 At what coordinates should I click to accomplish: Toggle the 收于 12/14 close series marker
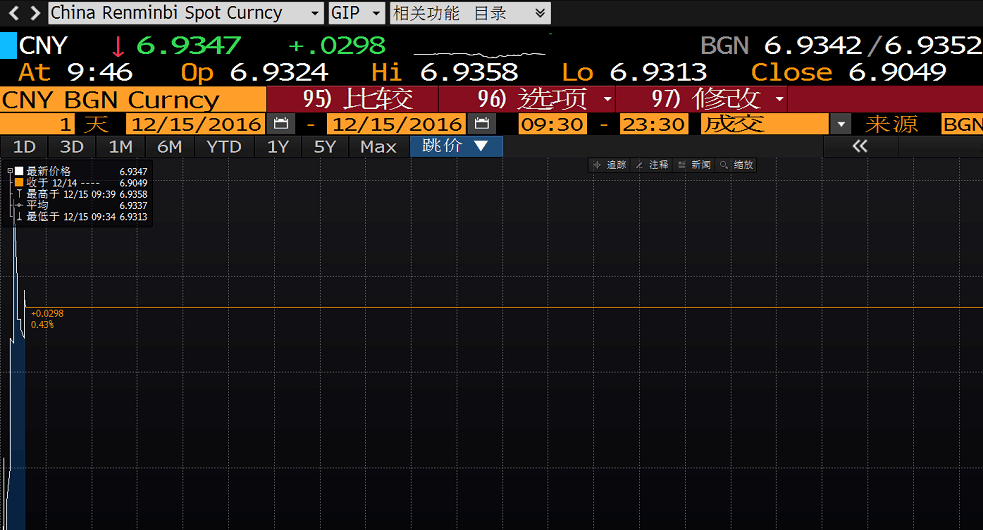[18, 183]
